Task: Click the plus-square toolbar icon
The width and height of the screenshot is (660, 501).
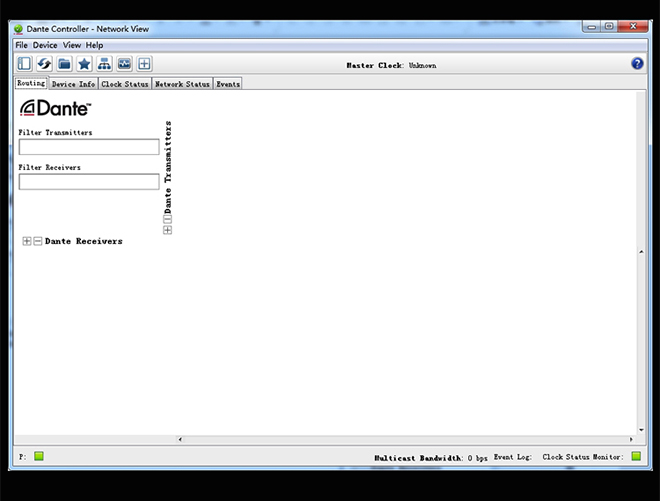Action: coord(144,64)
